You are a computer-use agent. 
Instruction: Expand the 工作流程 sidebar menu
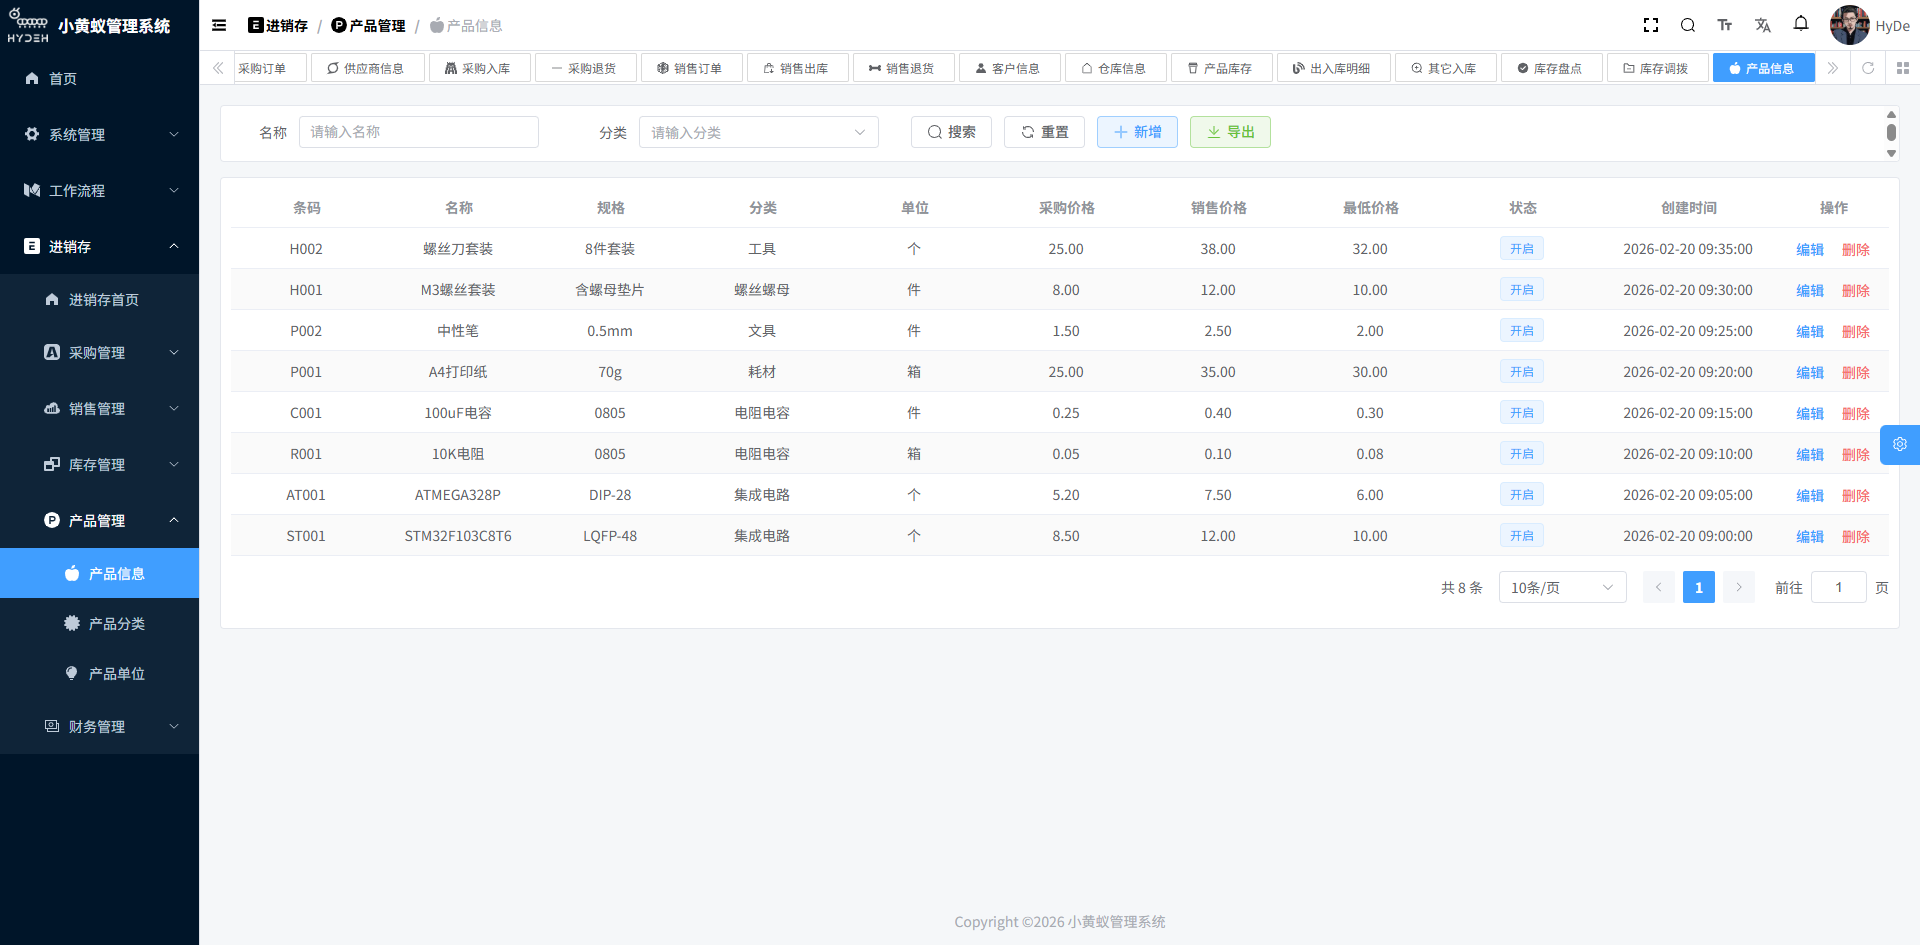point(99,190)
